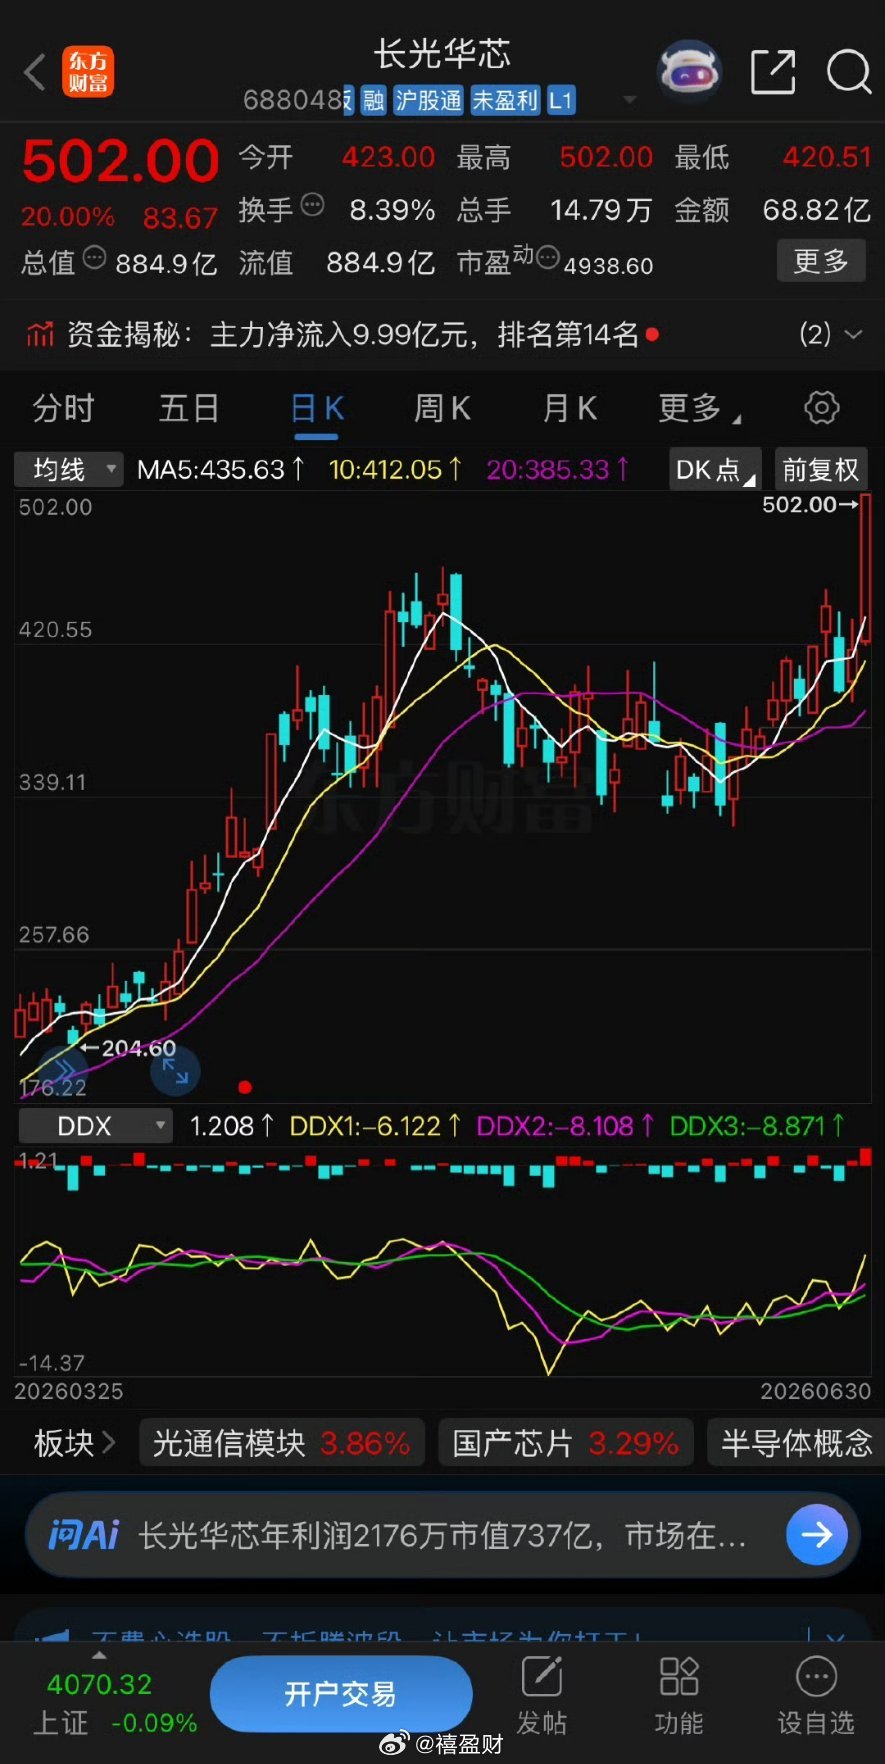Viewport: 885px width, 1764px height.
Task: Tap the 发帖 post icon
Action: click(541, 1696)
